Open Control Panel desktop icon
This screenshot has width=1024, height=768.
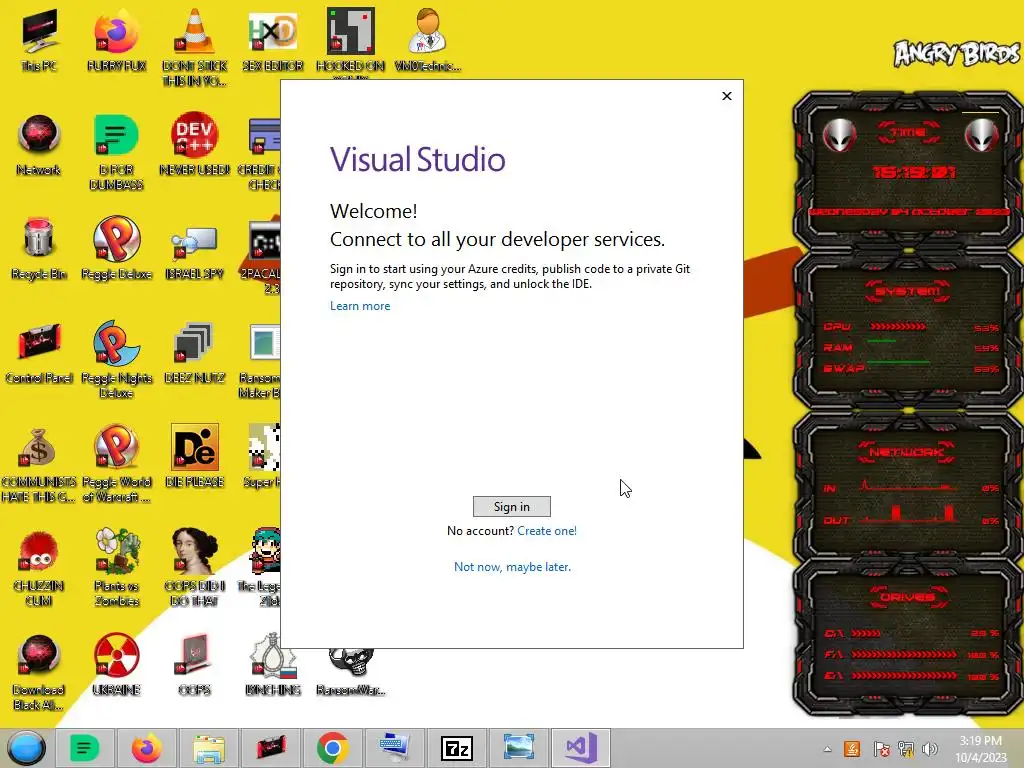[x=39, y=353]
